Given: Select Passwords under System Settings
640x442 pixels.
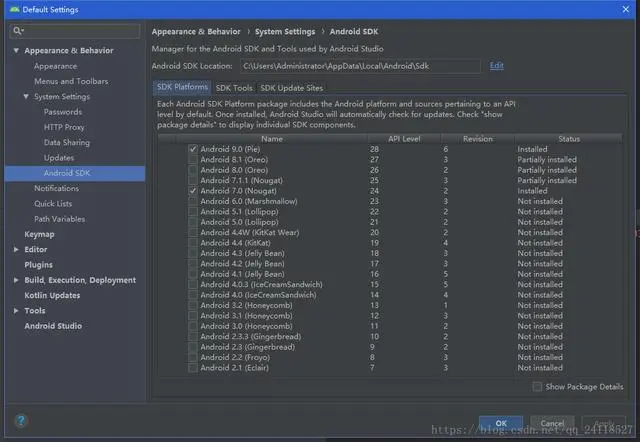Looking at the screenshot, I should coord(63,112).
